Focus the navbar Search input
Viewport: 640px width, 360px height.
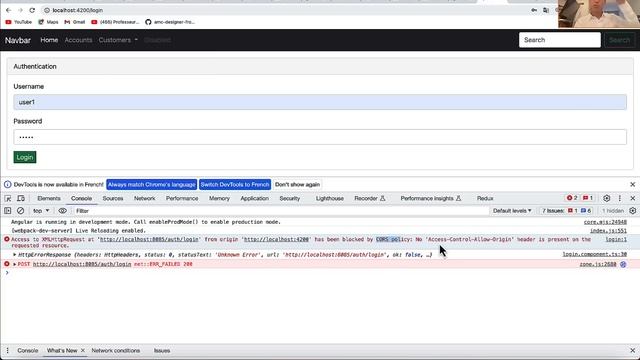tap(560, 40)
